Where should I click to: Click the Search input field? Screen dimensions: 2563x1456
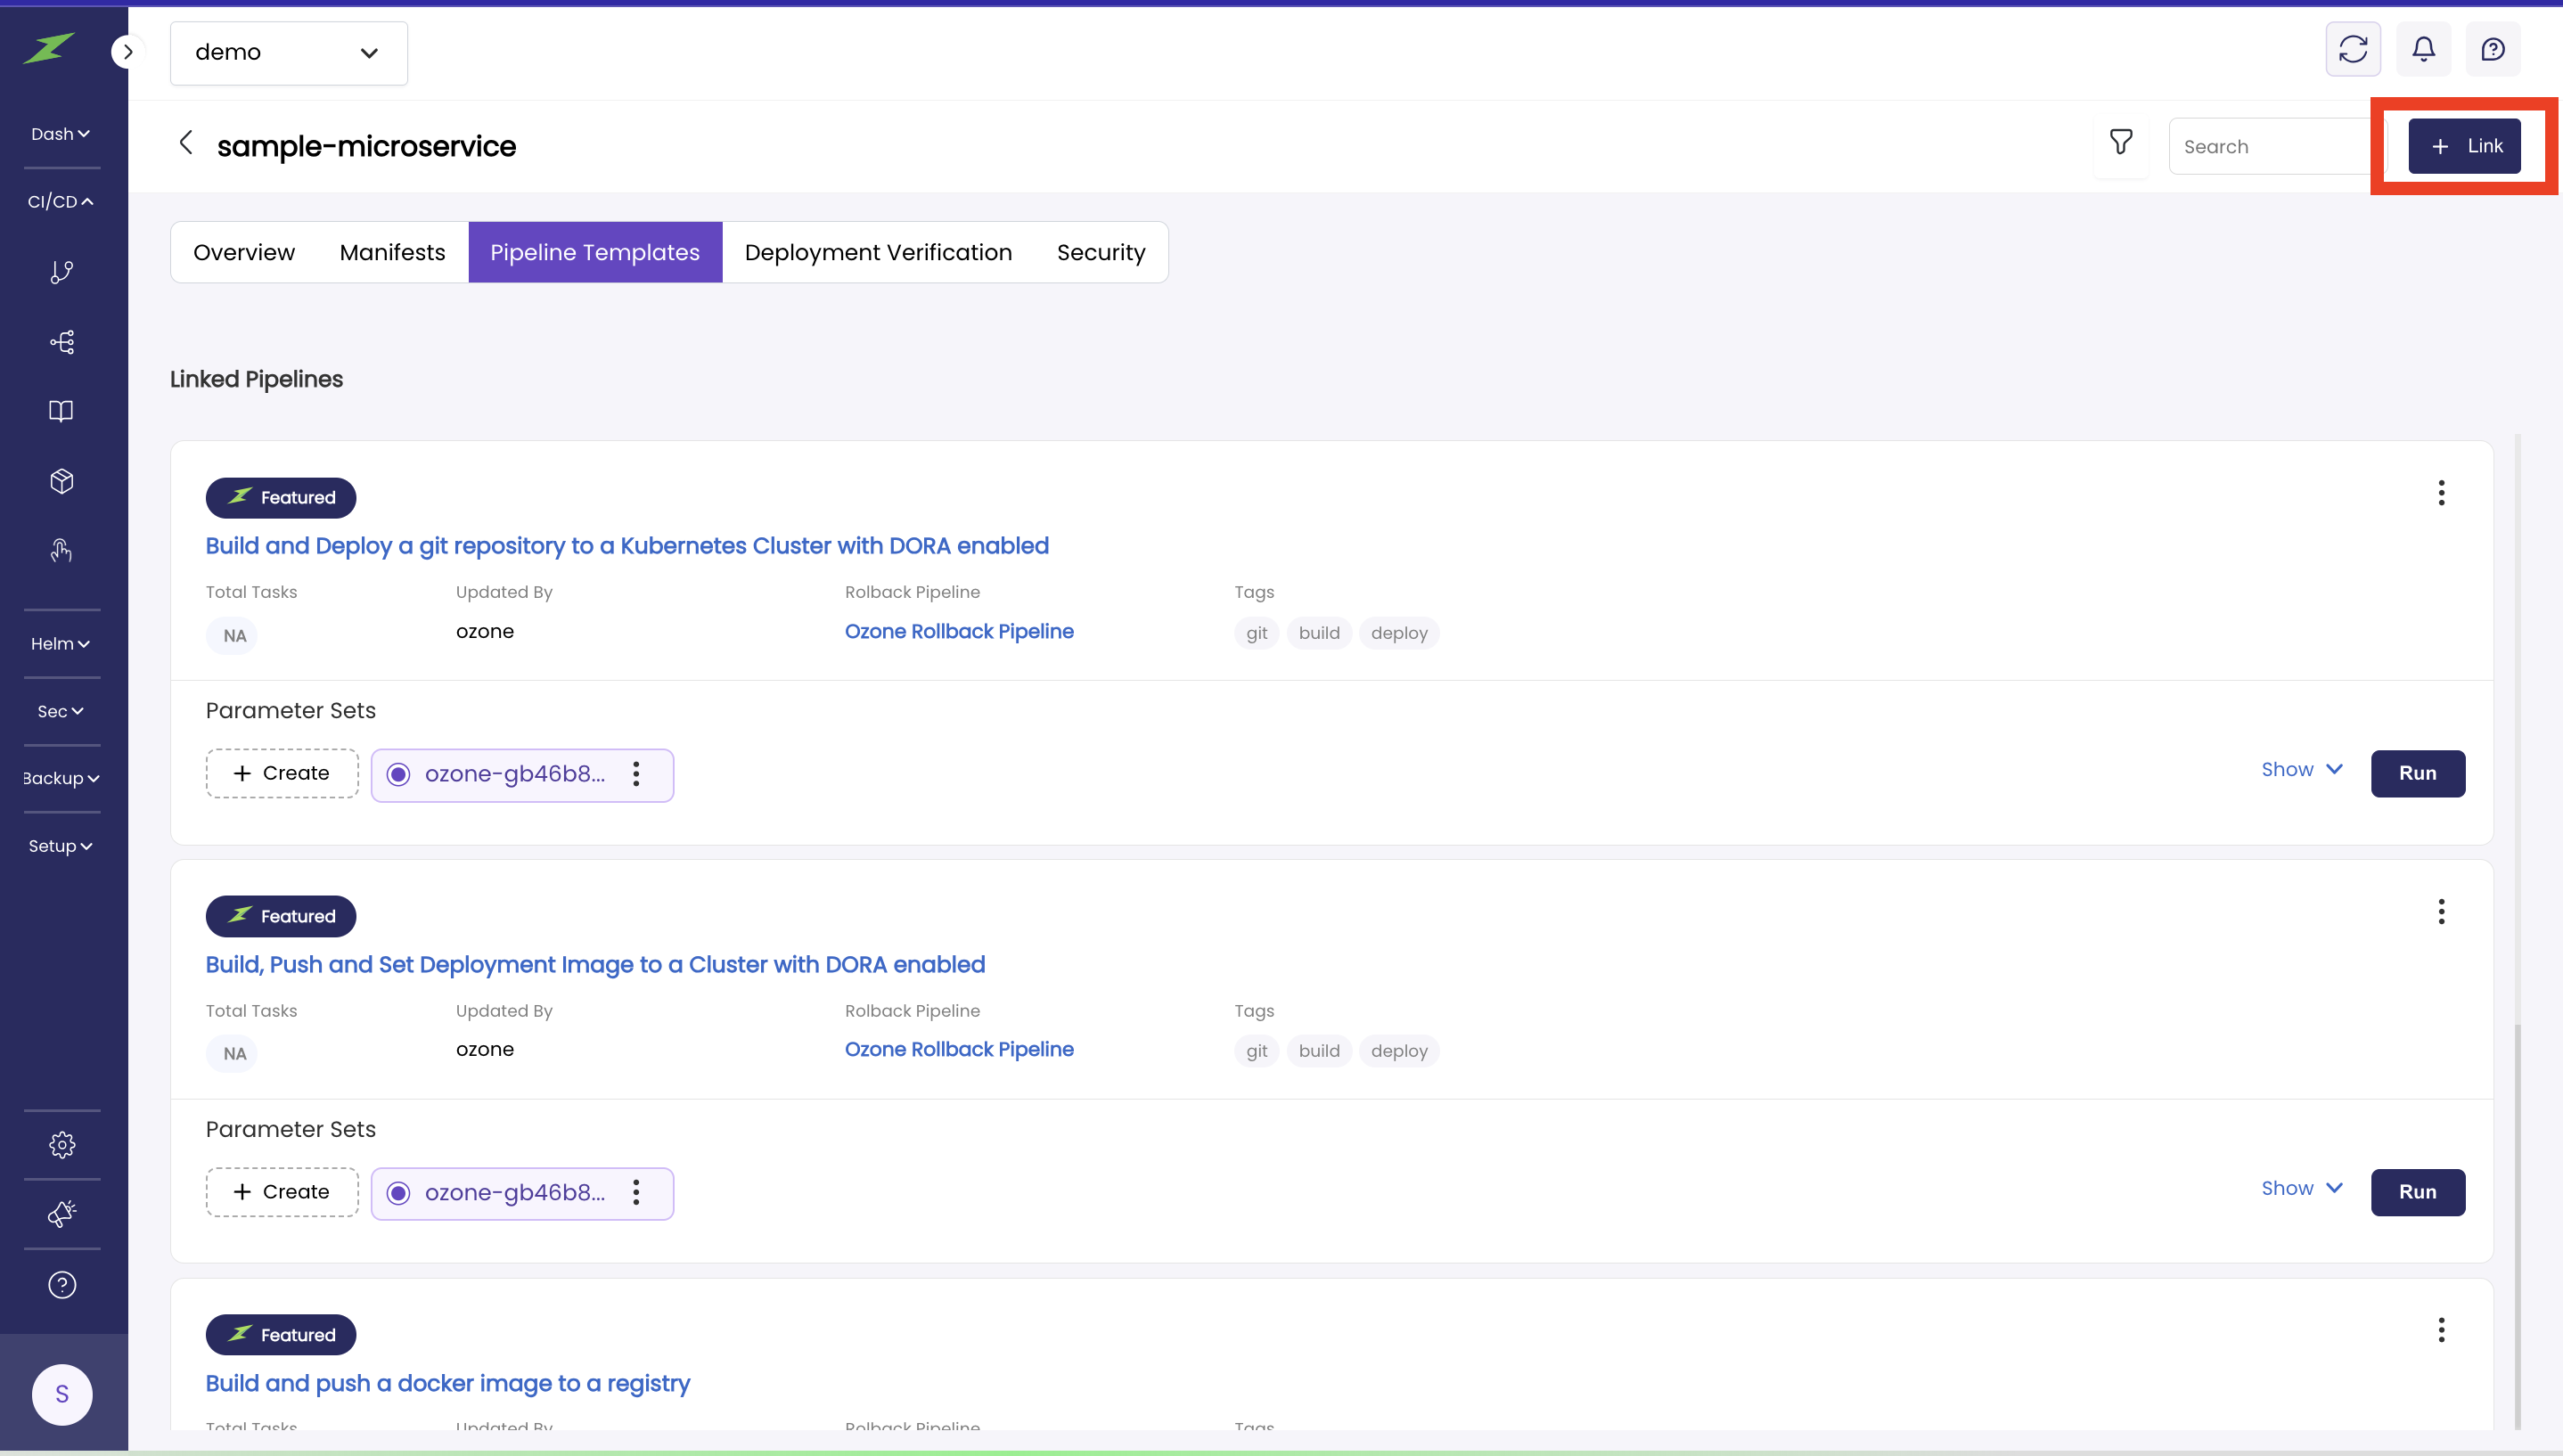coord(2270,147)
